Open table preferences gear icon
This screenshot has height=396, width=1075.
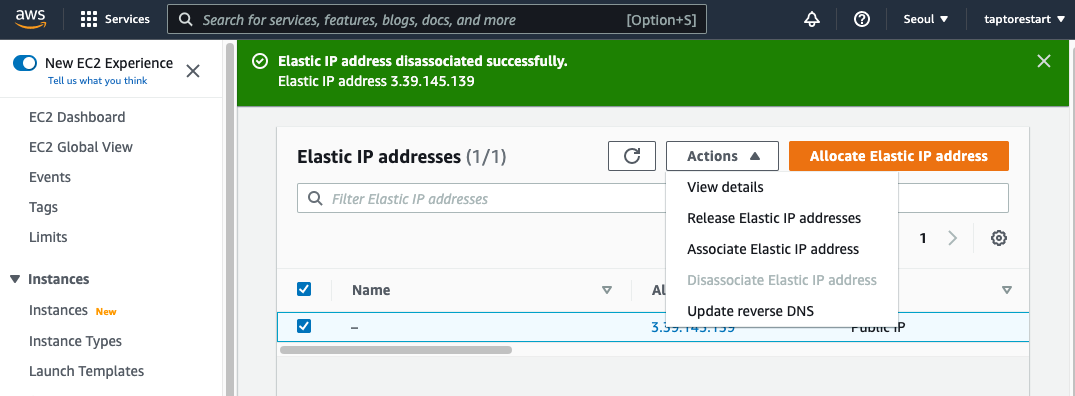[x=999, y=238]
